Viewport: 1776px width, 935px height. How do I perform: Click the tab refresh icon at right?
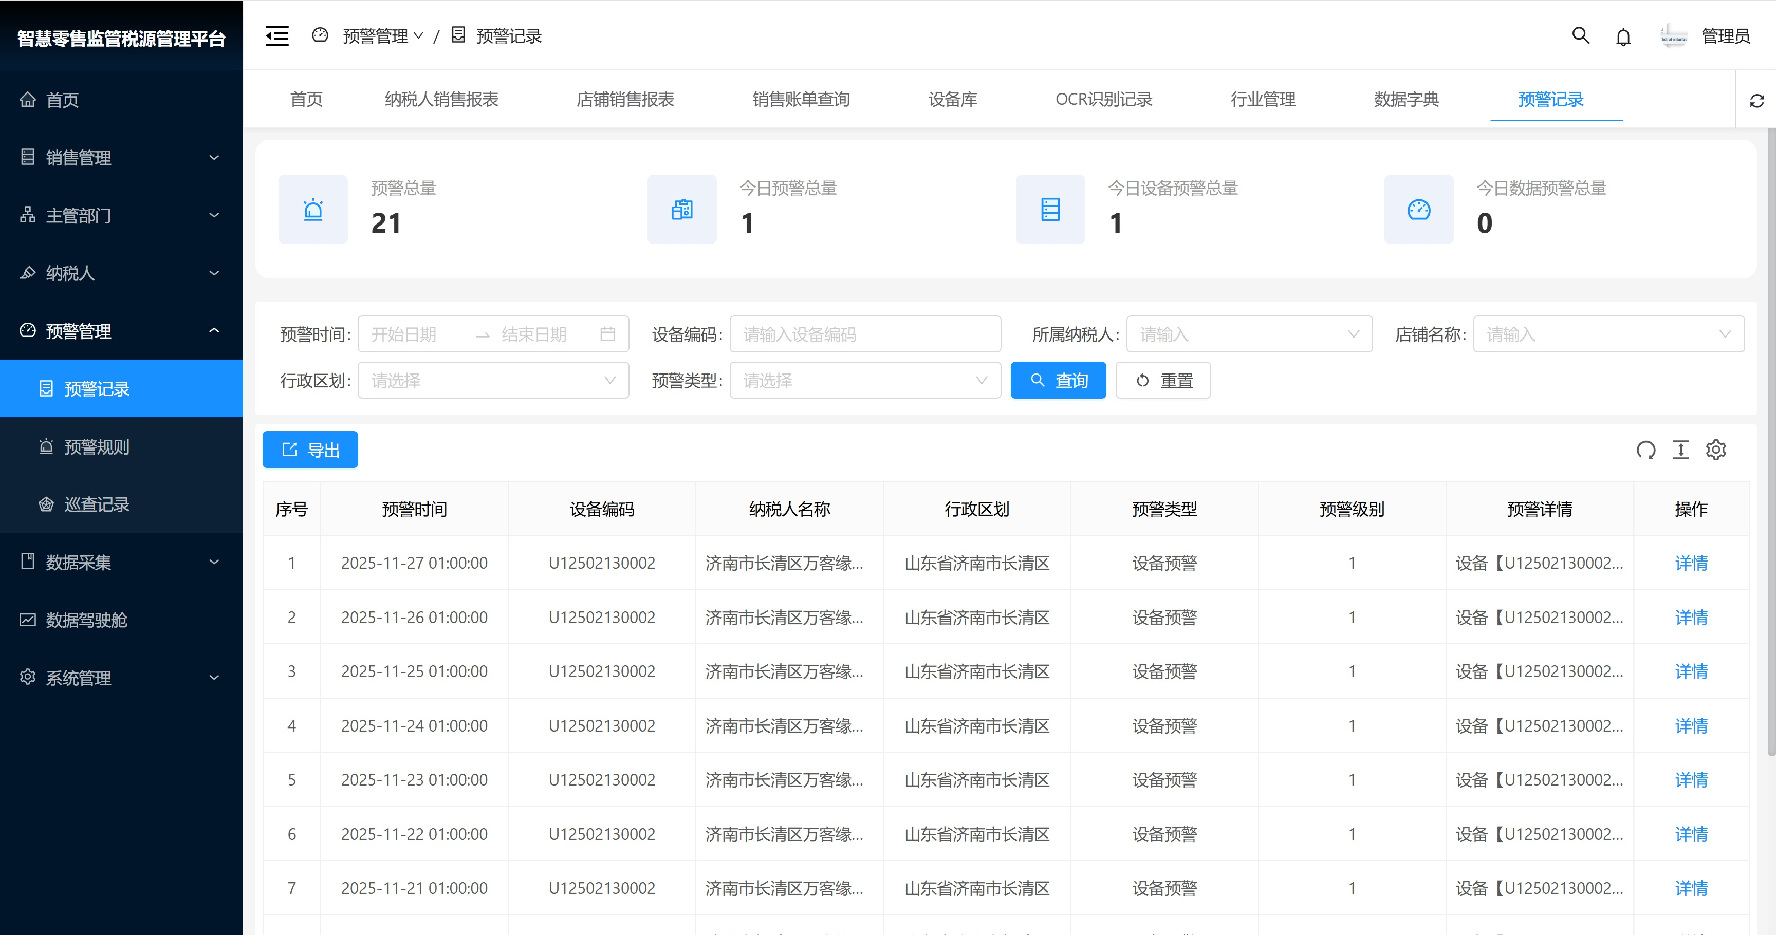tap(1756, 100)
